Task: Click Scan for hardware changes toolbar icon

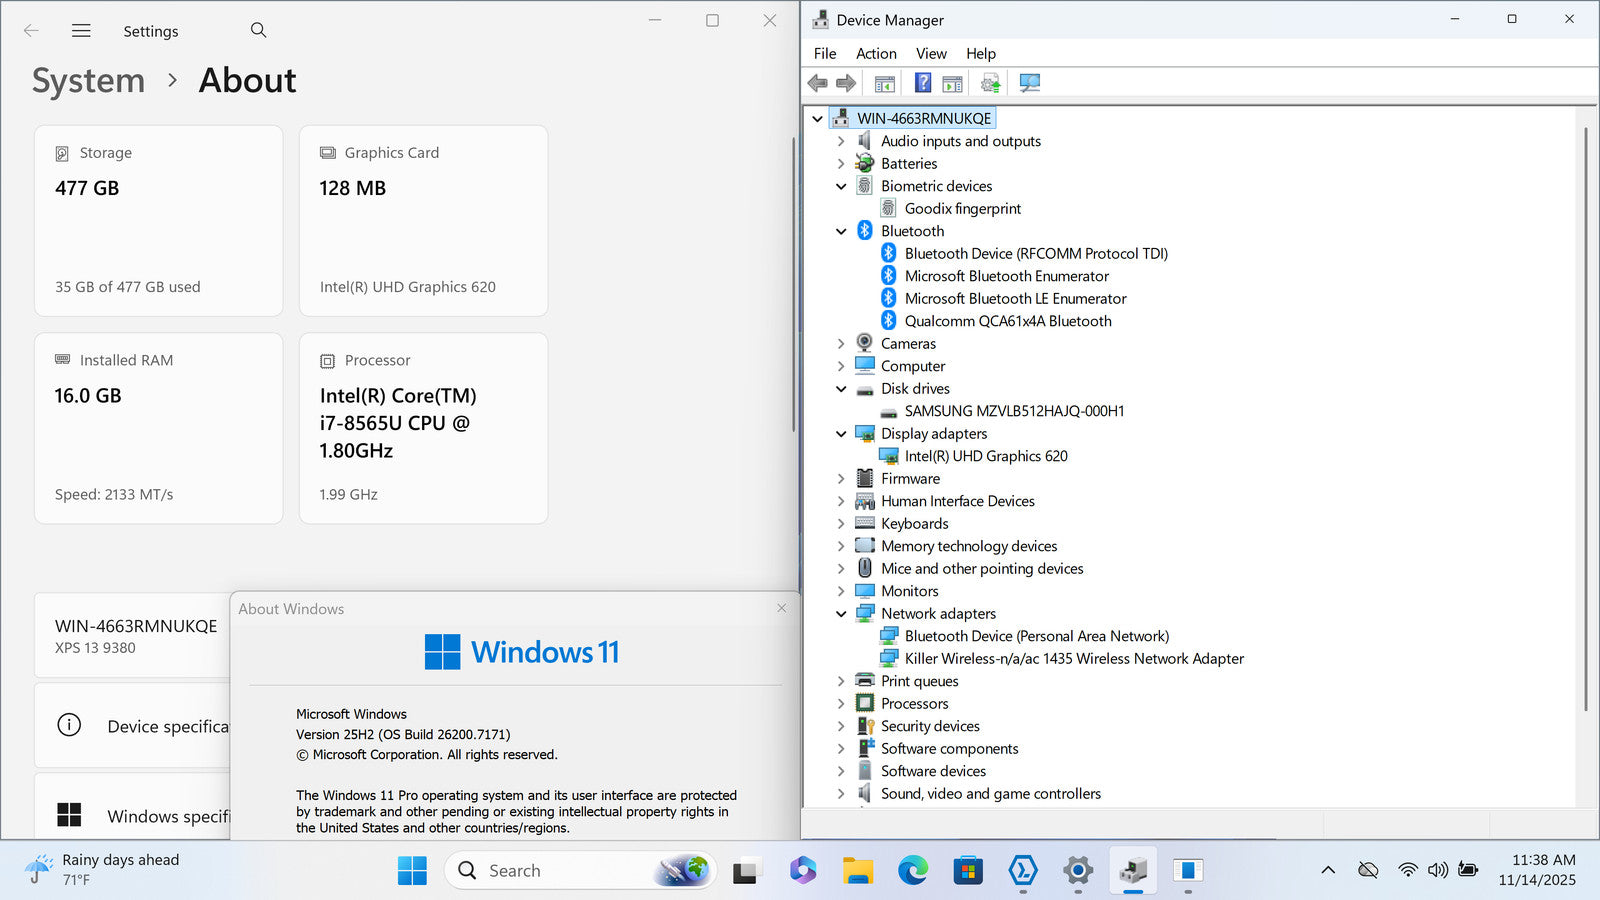Action: pyautogui.click(x=1029, y=83)
